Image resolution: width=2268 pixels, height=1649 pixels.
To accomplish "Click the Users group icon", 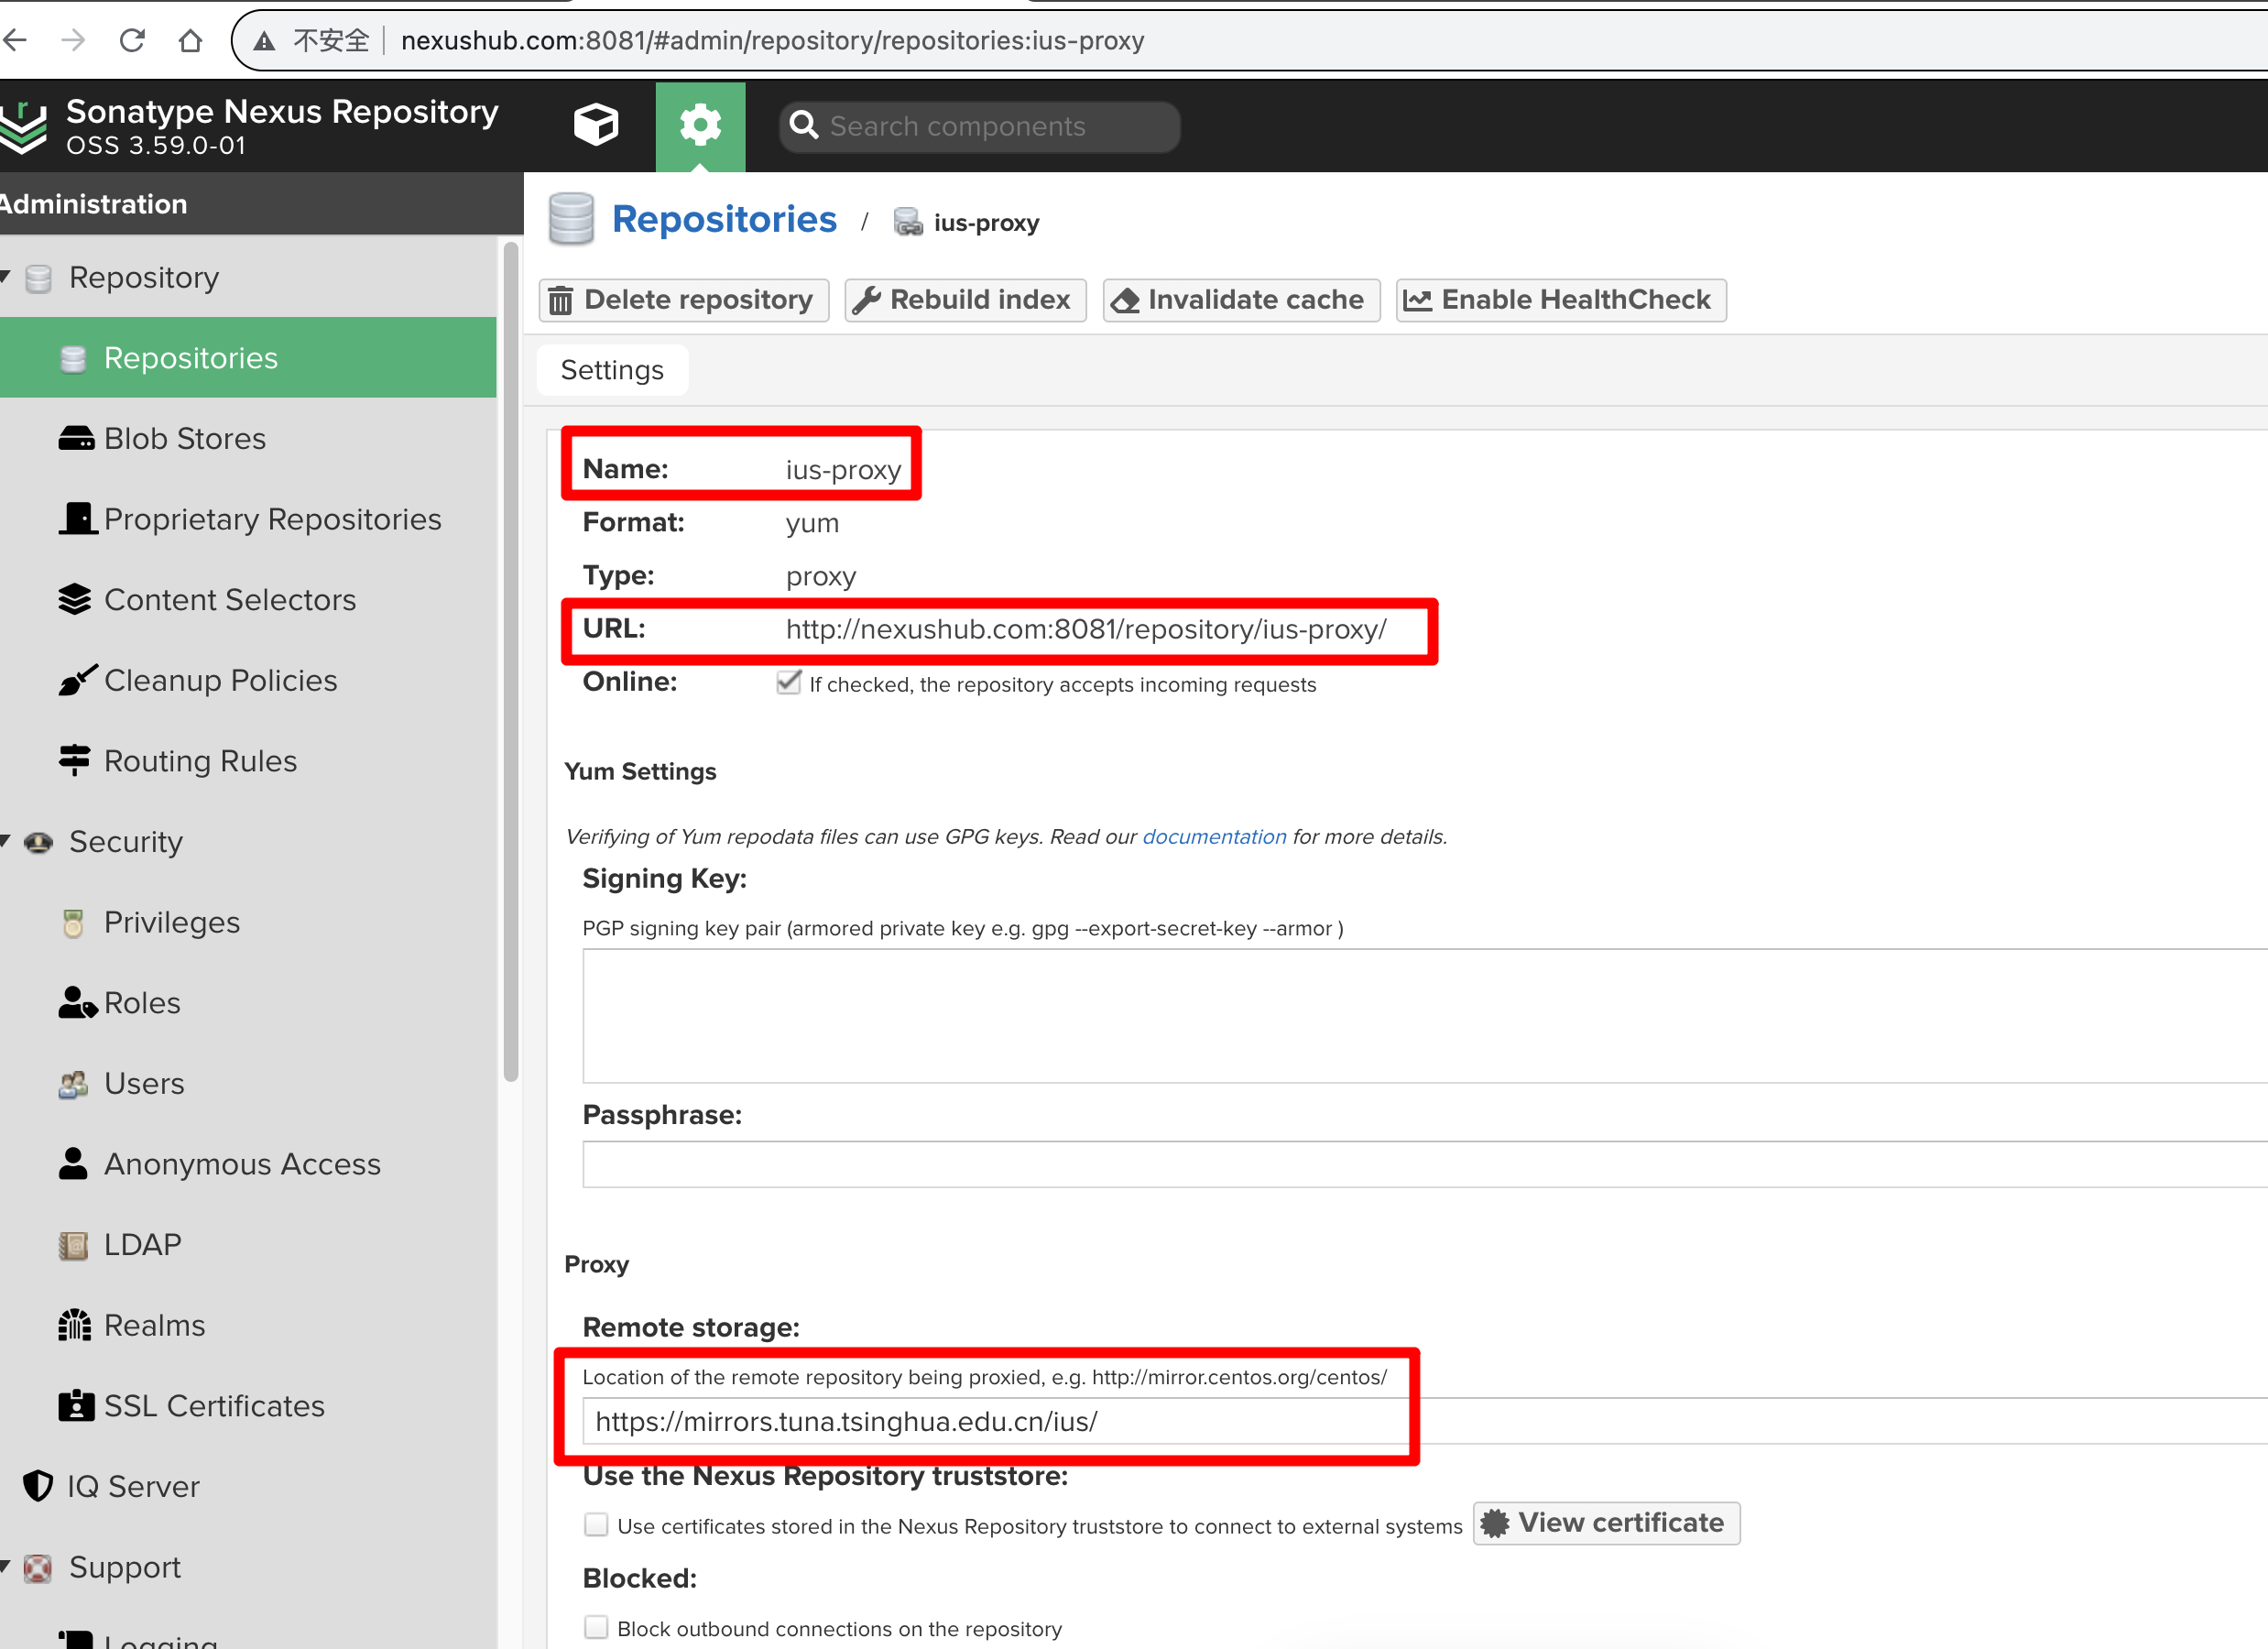I will (x=73, y=1084).
